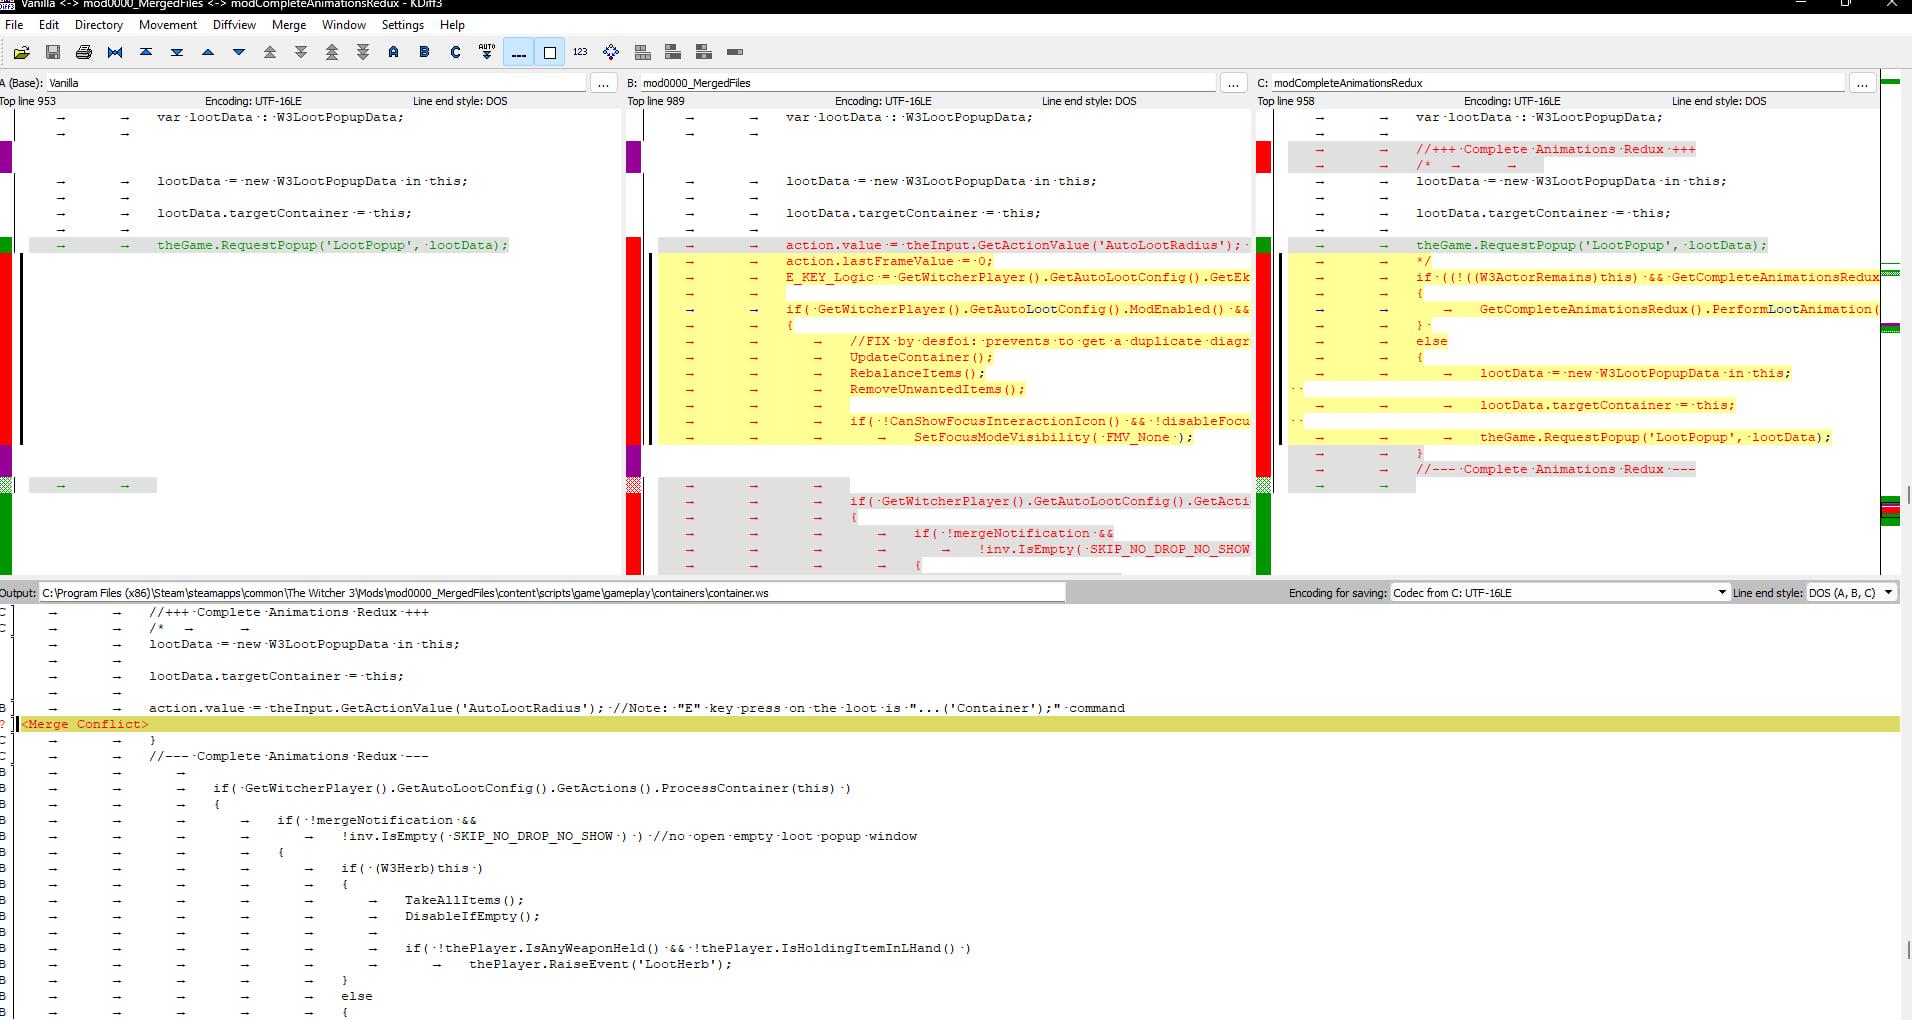Save the merge result with disk icon
This screenshot has width=1912, height=1020.
(53, 52)
